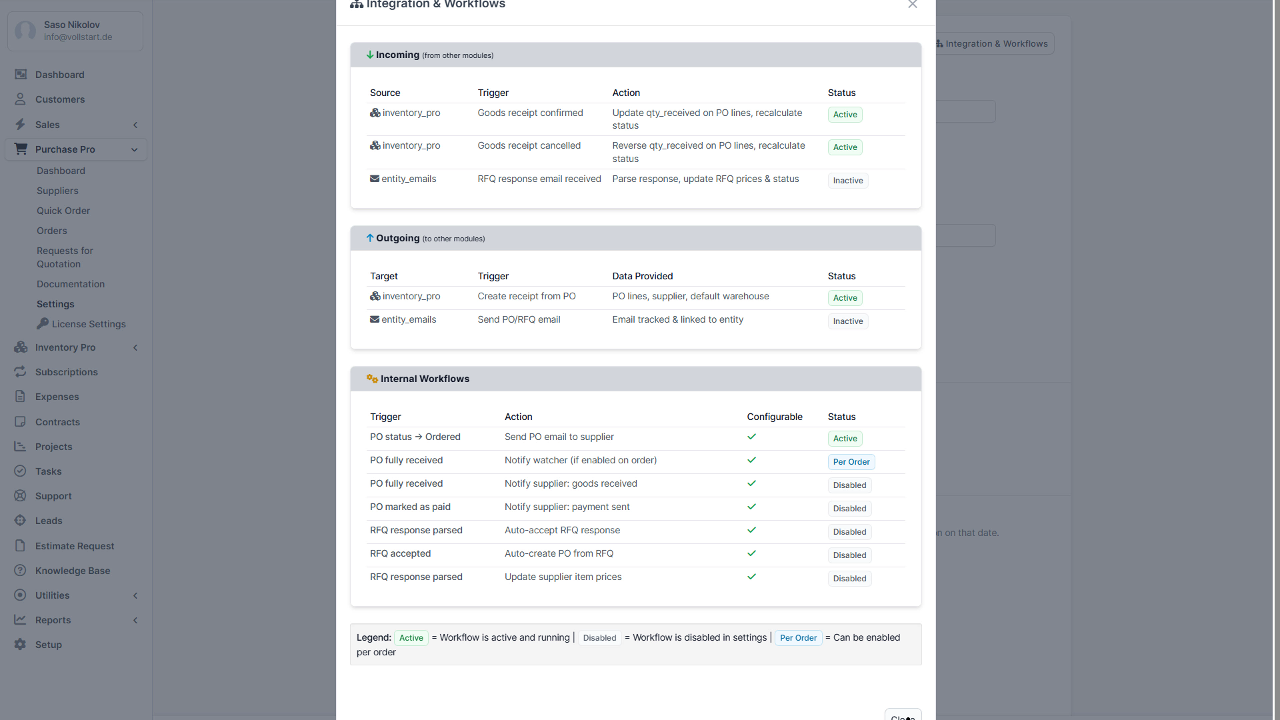The height and width of the screenshot is (720, 1280).
Task: Click Active badge for Goods receipt confirmed
Action: tap(845, 115)
